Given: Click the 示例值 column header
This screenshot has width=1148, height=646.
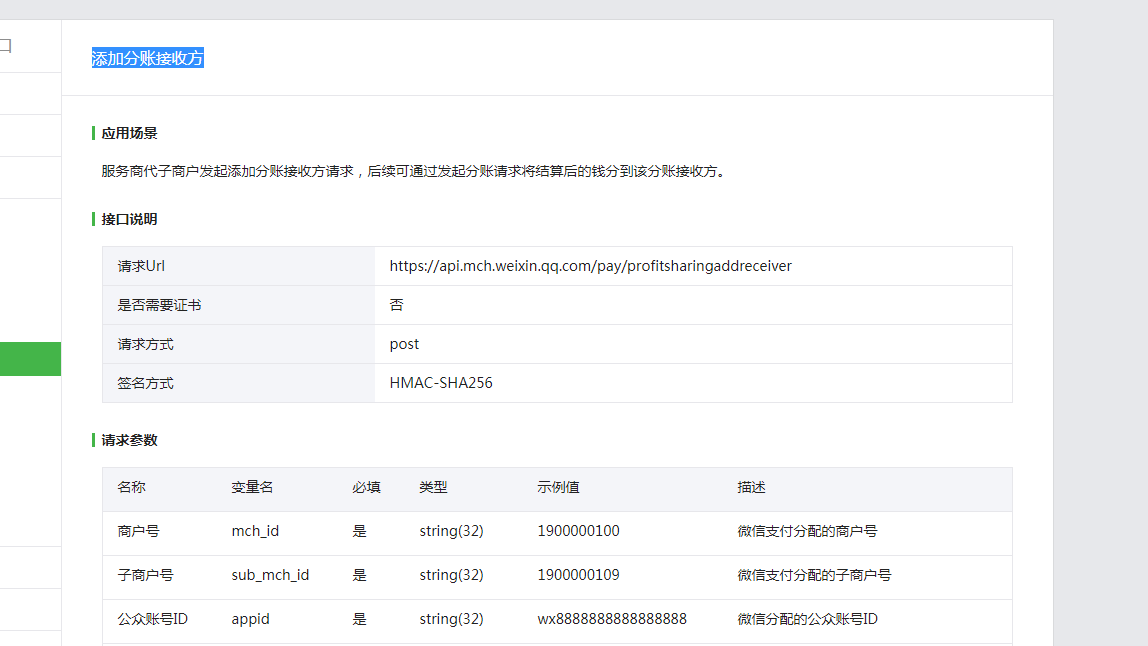Looking at the screenshot, I should click(x=558, y=488).
